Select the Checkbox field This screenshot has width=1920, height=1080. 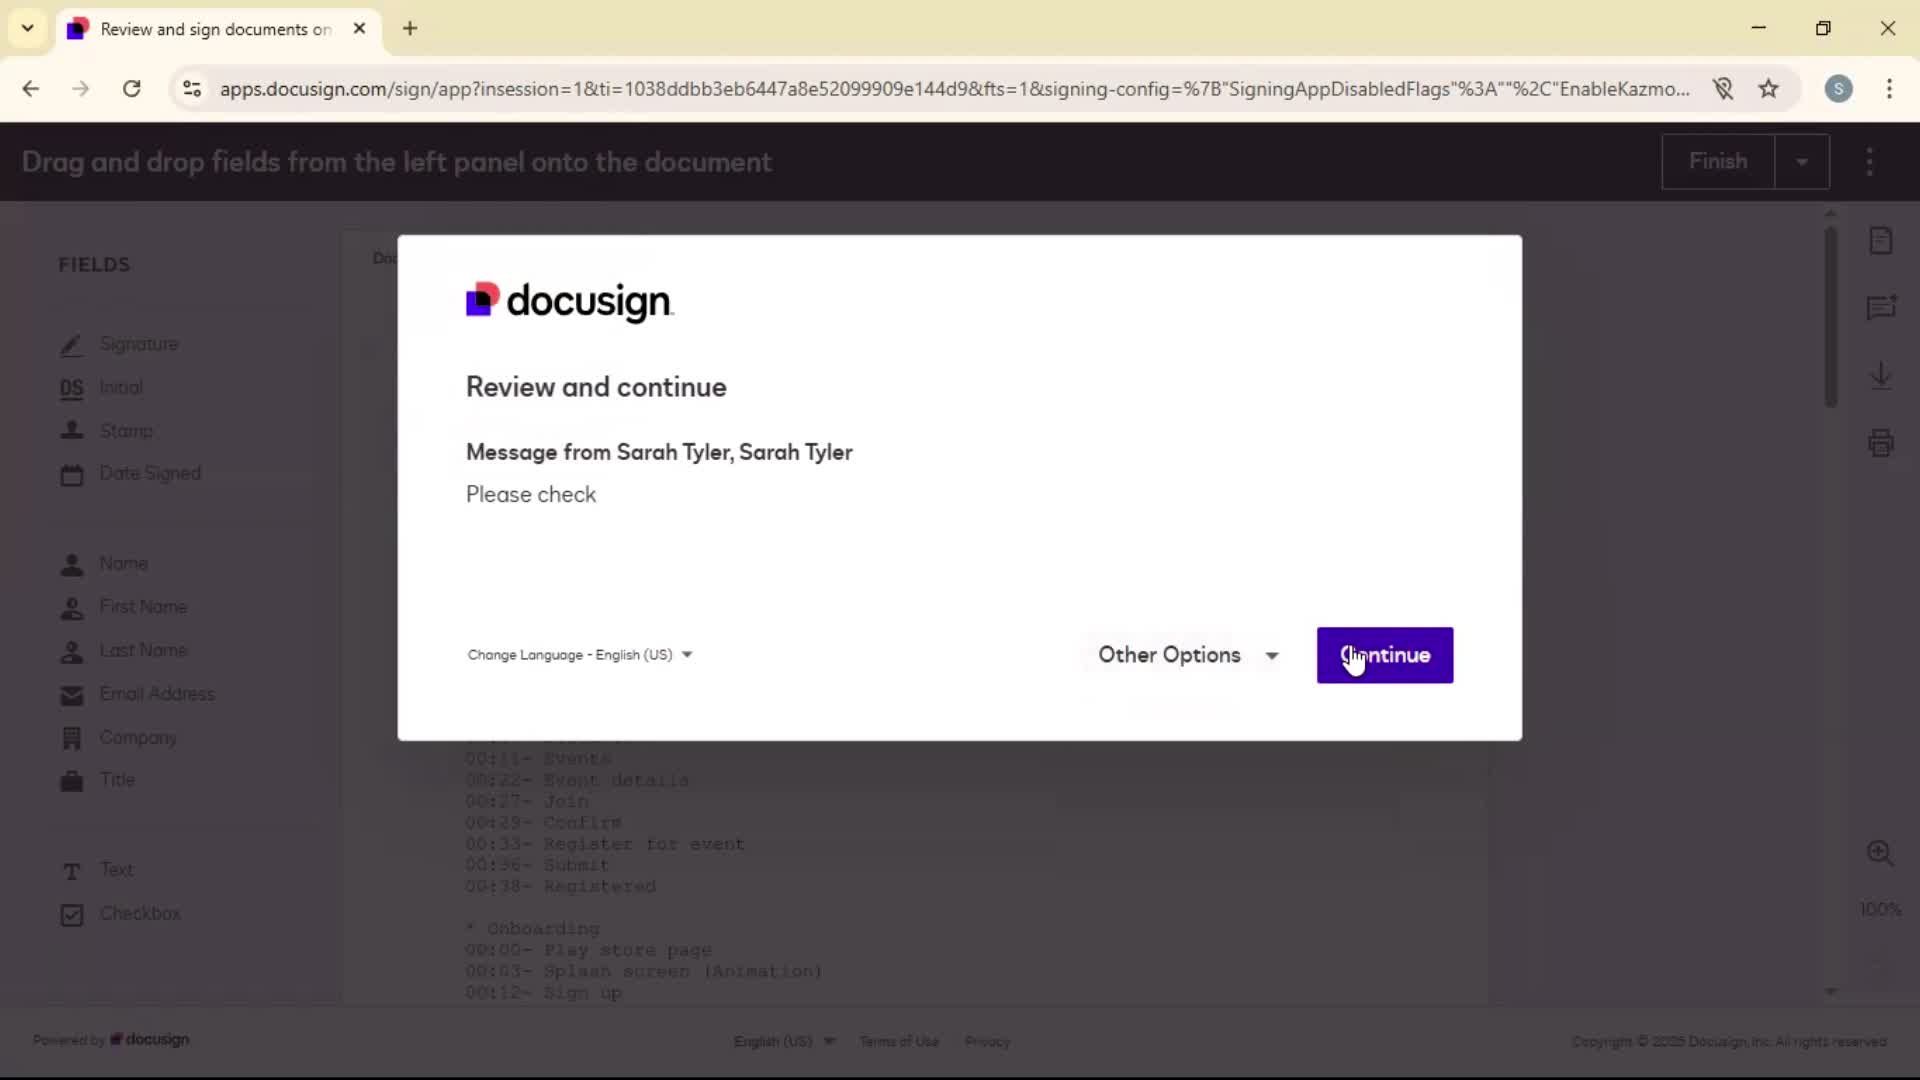point(120,914)
